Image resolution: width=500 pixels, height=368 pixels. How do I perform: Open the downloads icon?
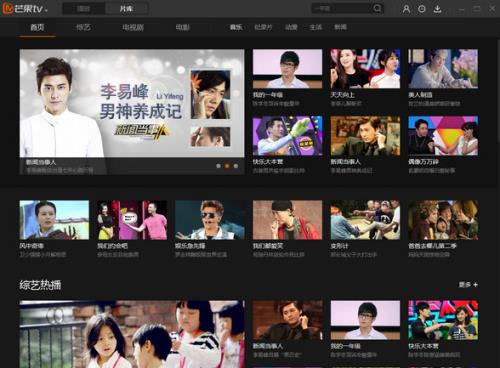pyautogui.click(x=437, y=9)
